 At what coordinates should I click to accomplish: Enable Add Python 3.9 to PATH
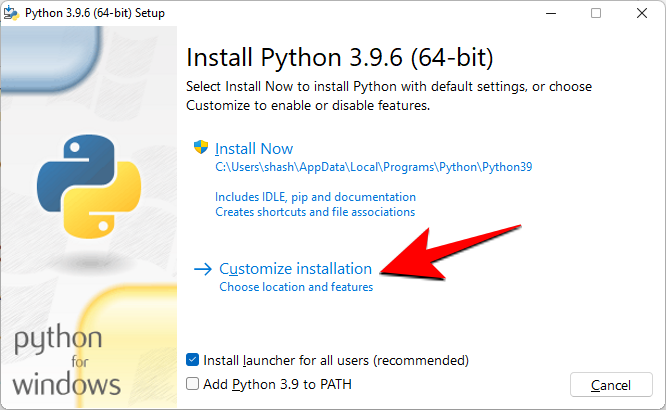coord(193,384)
